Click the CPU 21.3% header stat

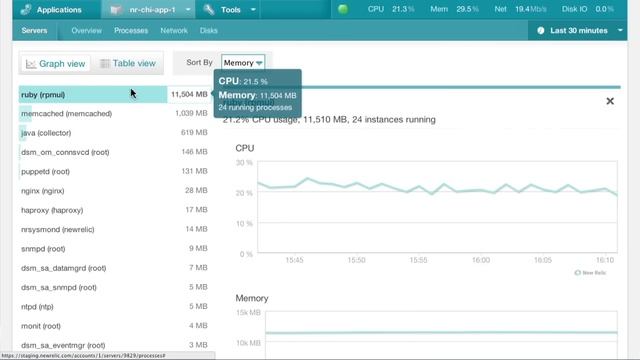pyautogui.click(x=391, y=9)
